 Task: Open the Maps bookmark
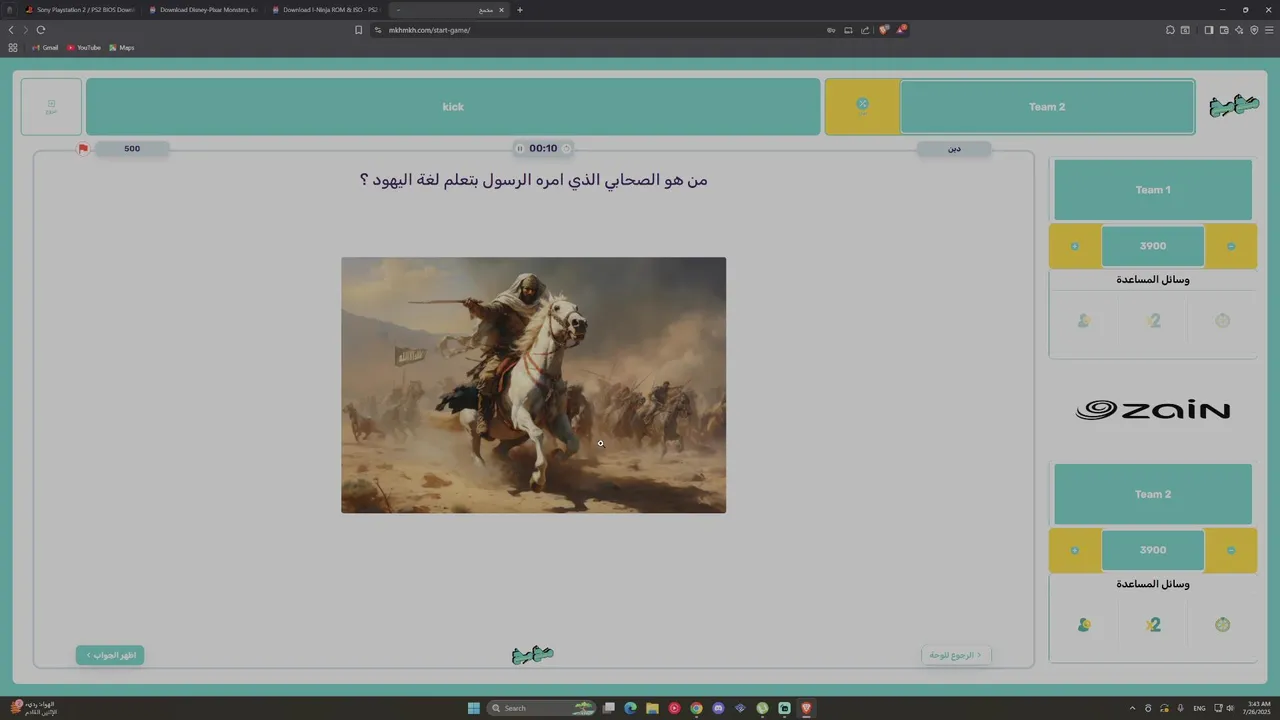122,47
